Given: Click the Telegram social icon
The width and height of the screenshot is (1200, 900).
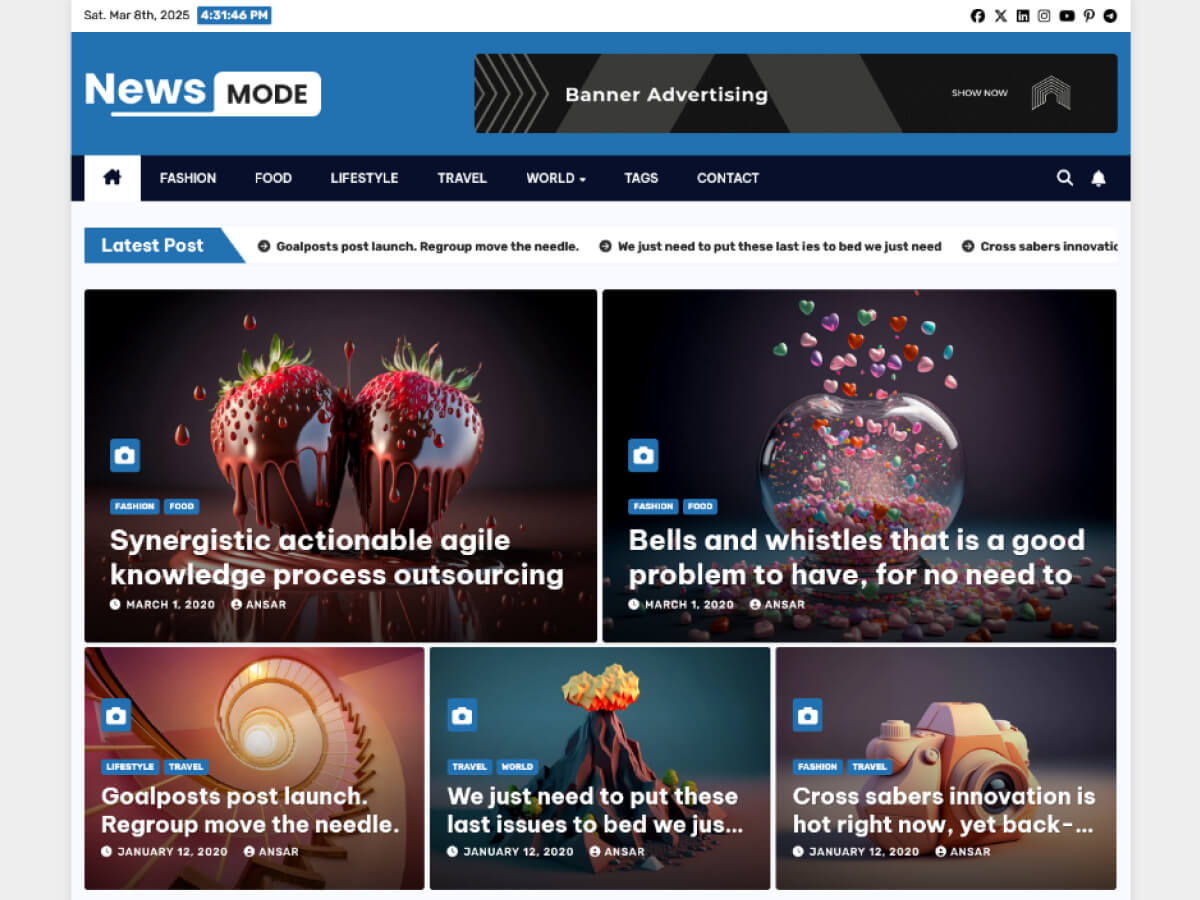Looking at the screenshot, I should (x=1110, y=15).
